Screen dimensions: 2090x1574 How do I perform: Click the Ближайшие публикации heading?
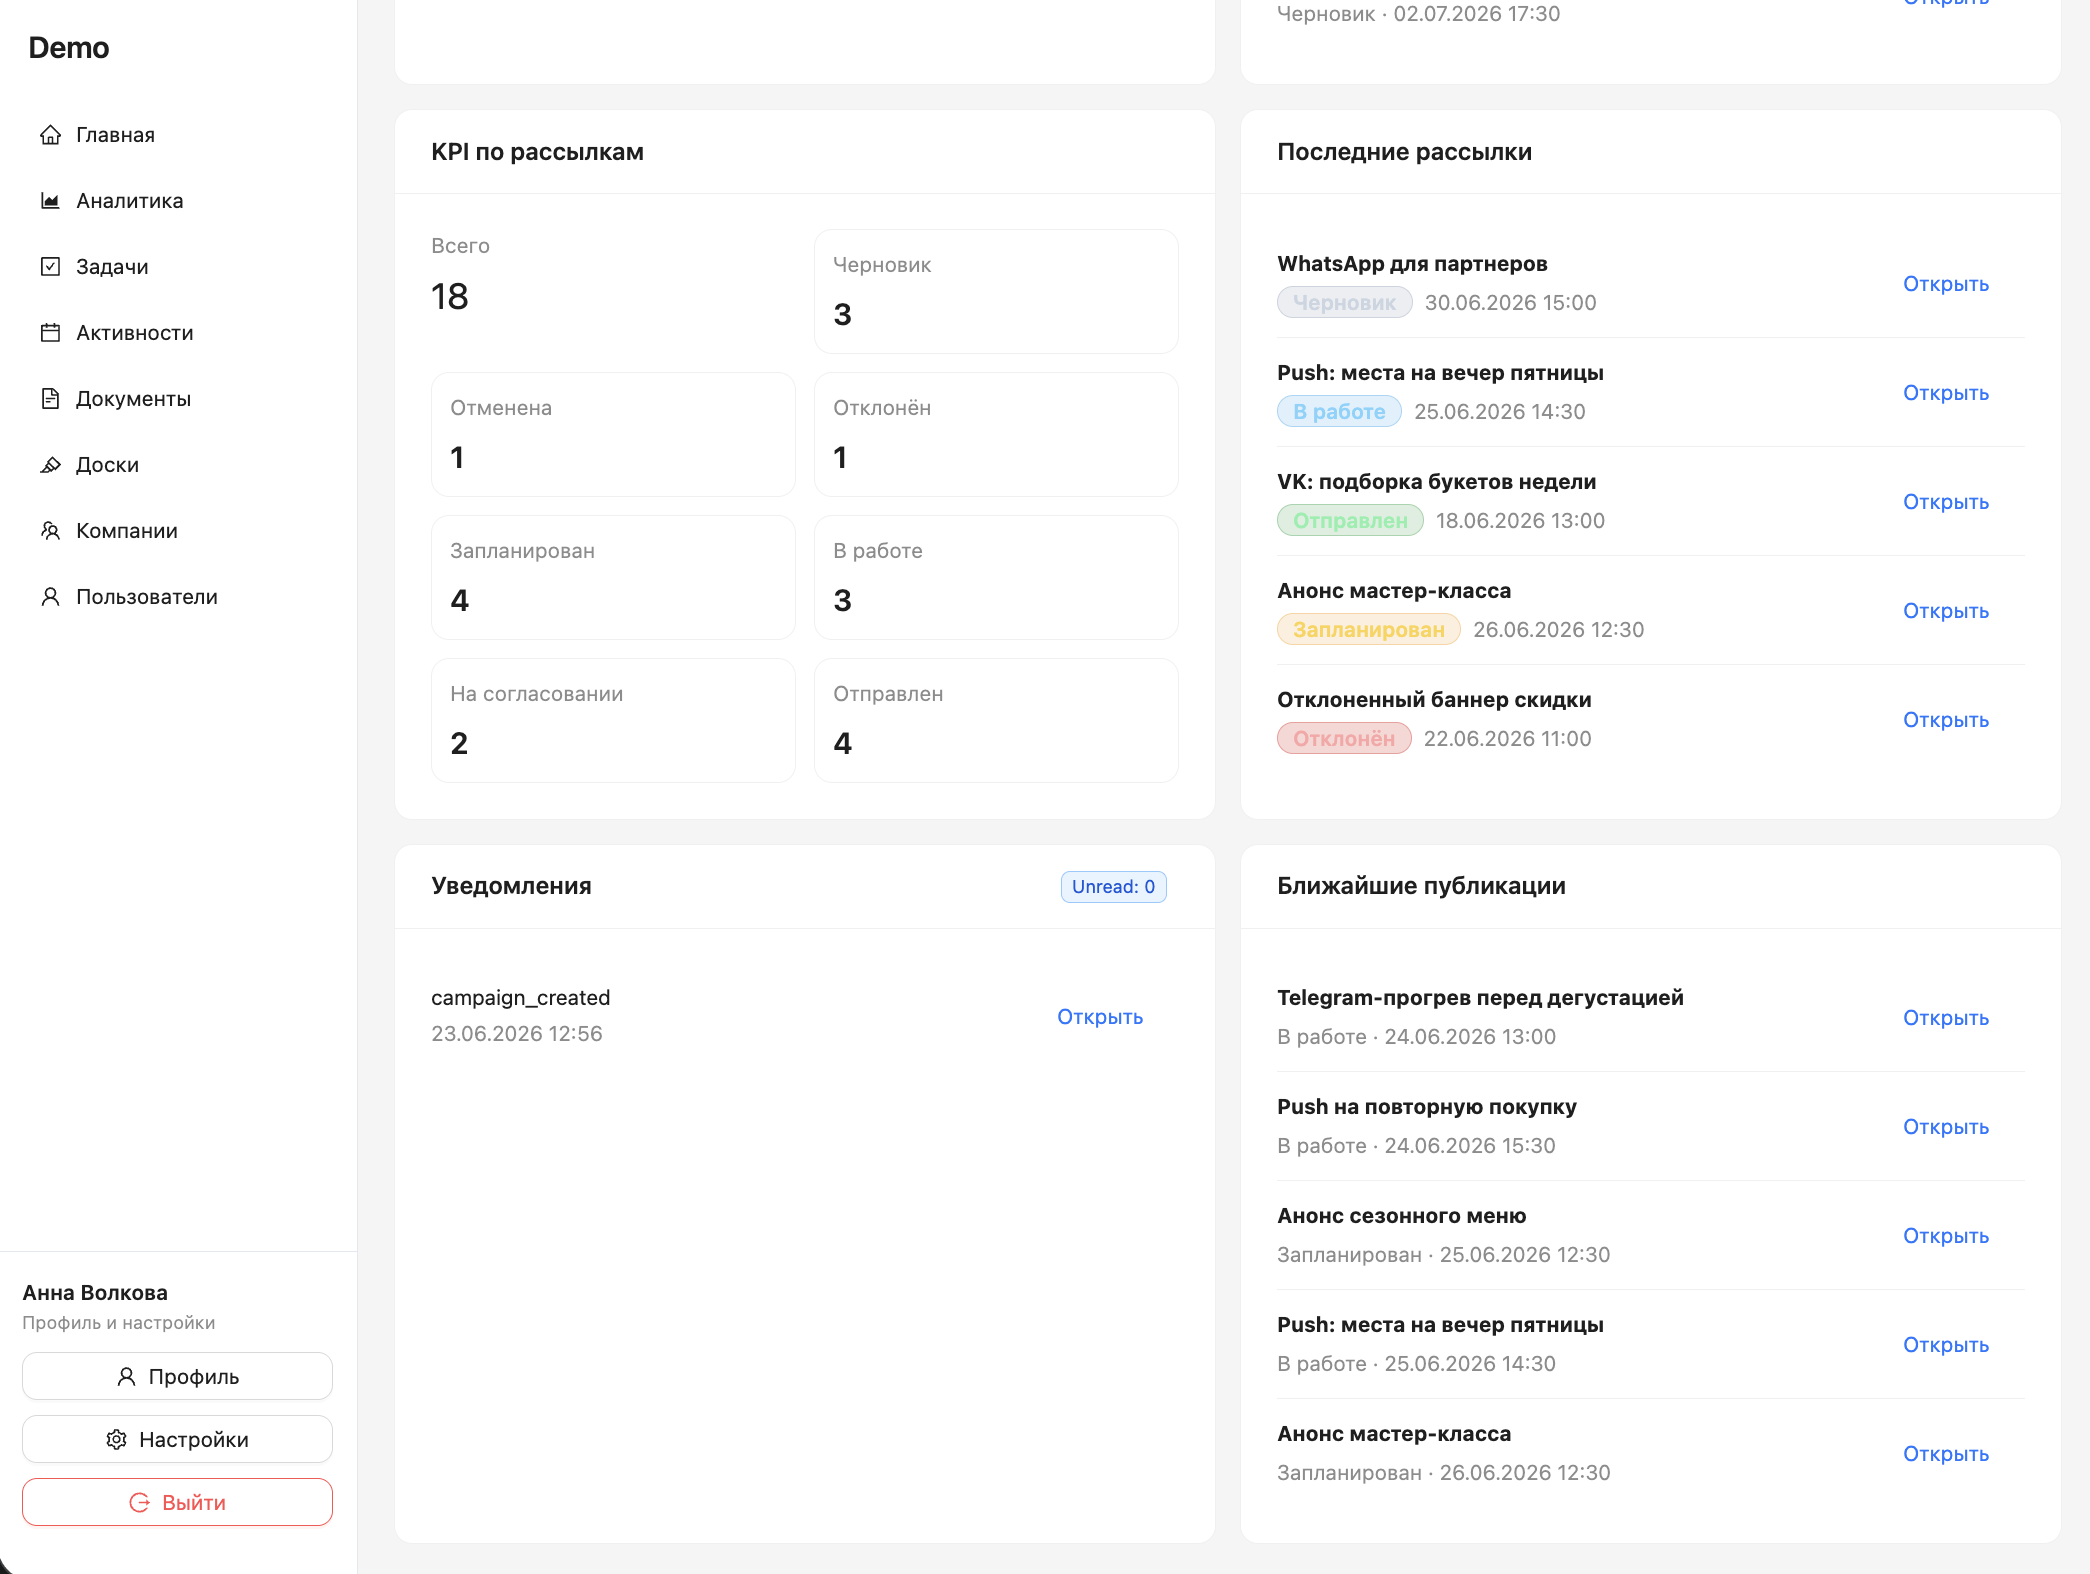1421,886
